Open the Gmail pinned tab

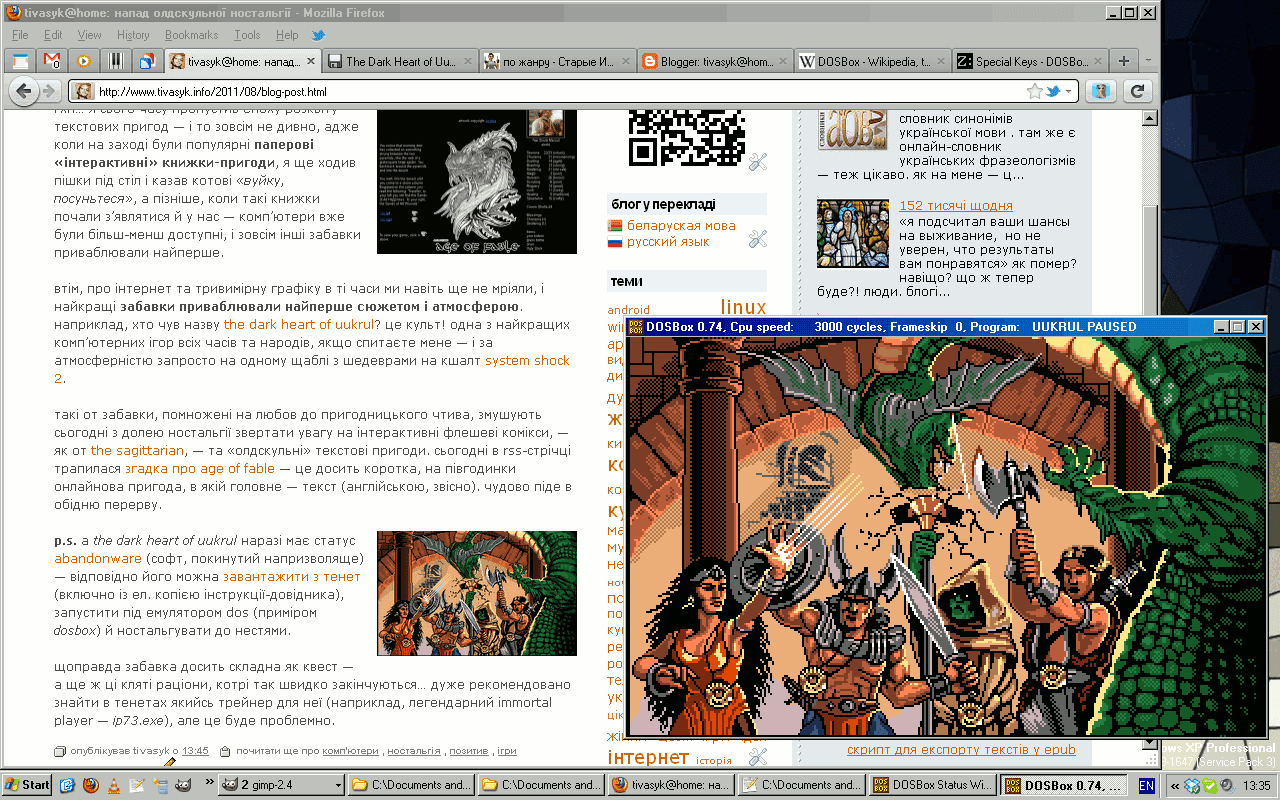[53, 61]
